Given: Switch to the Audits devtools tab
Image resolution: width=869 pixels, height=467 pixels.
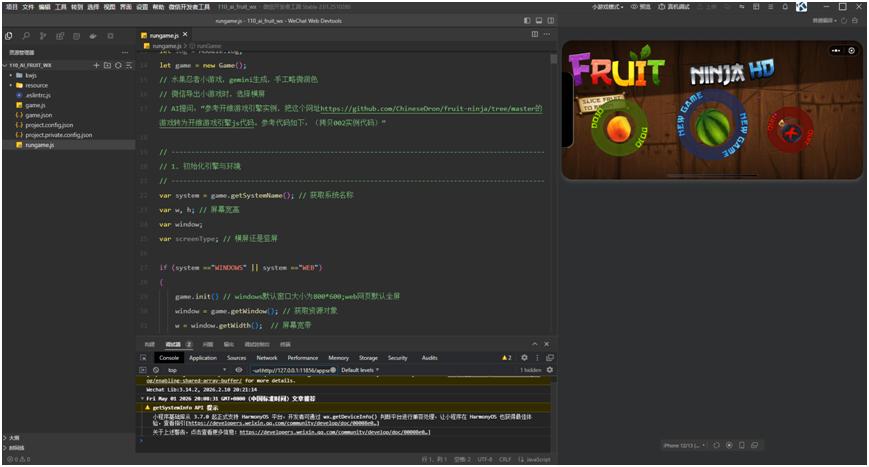Looking at the screenshot, I should click(x=430, y=358).
